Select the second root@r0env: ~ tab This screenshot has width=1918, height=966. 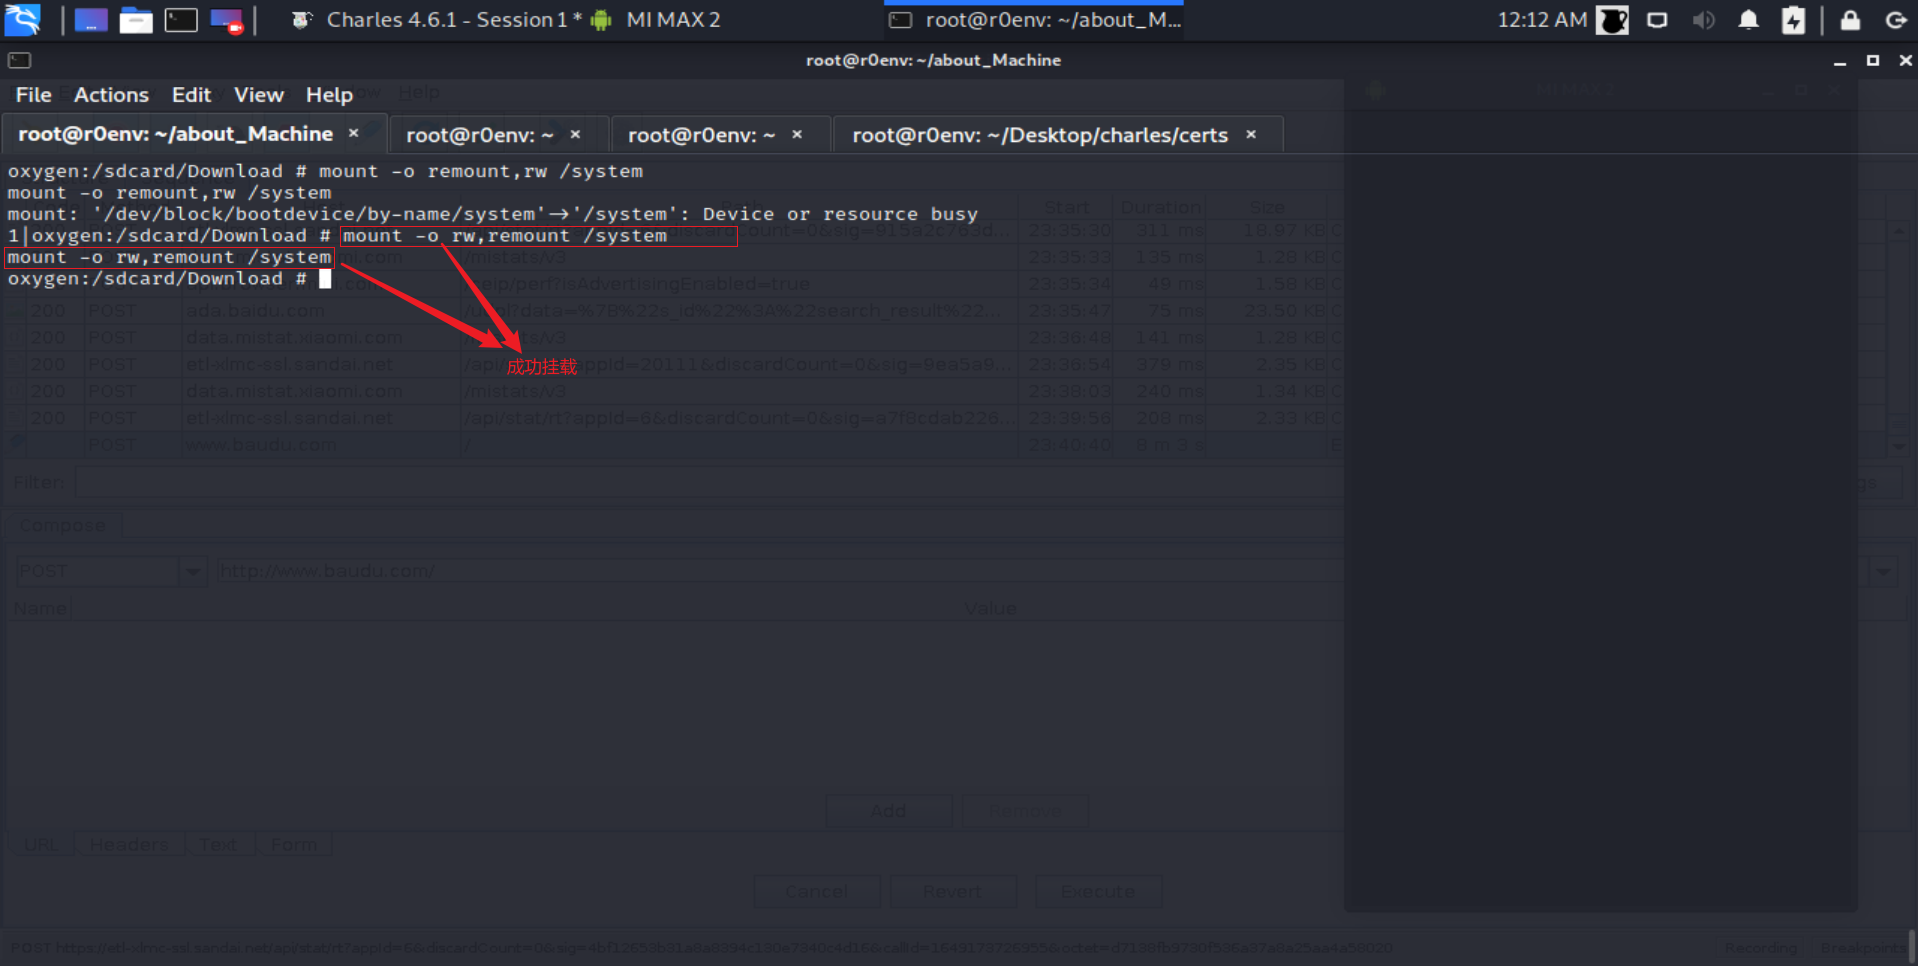[x=700, y=135]
